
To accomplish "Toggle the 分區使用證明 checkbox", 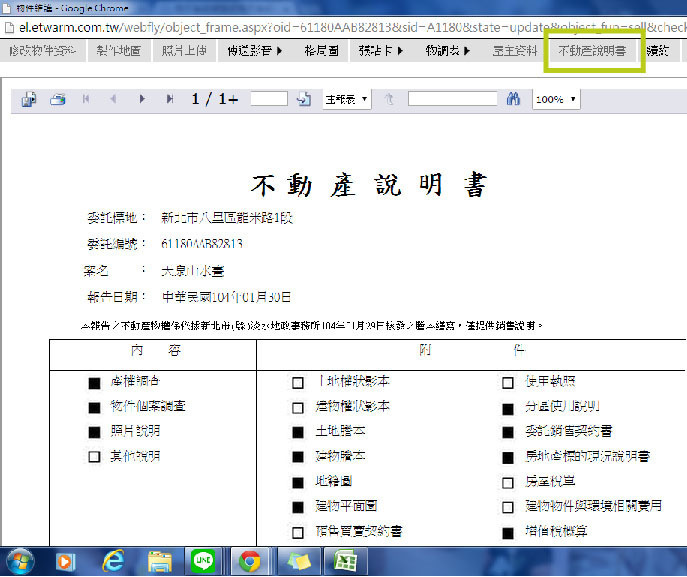I will click(x=508, y=409).
